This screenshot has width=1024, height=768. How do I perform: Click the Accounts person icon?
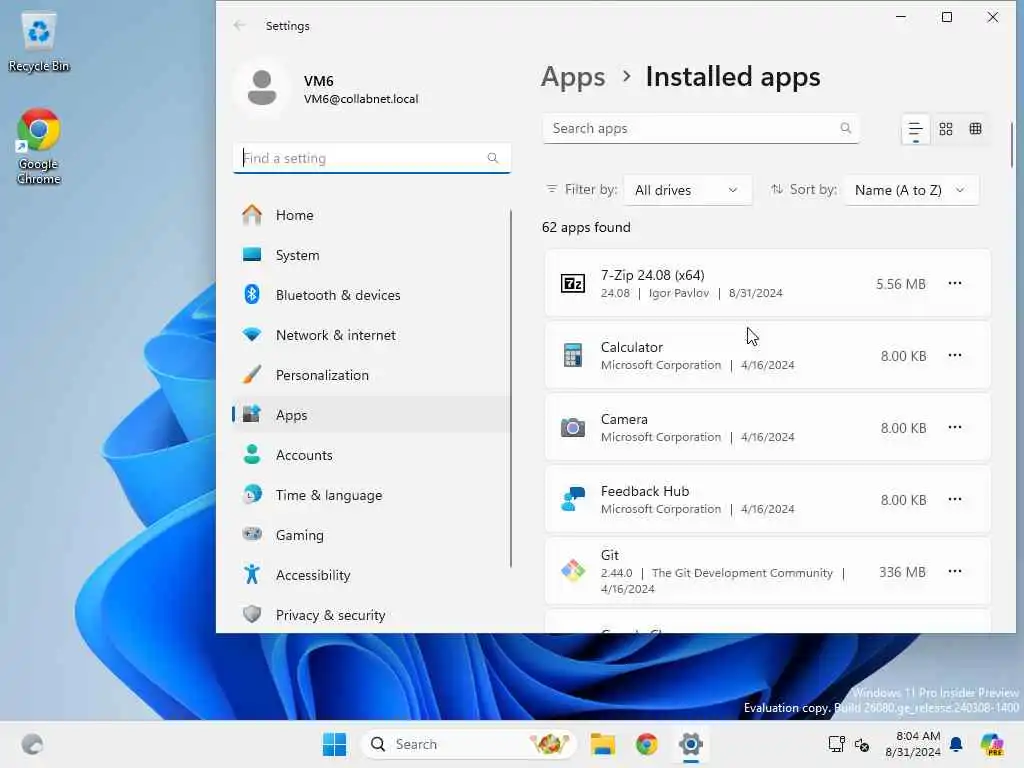(251, 455)
